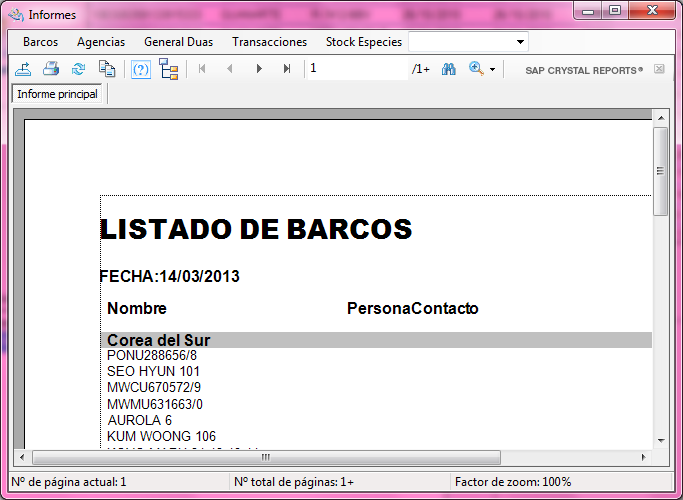This screenshot has height=500, width=683.
Task: Click the Copy icon in toolbar
Action: click(107, 69)
